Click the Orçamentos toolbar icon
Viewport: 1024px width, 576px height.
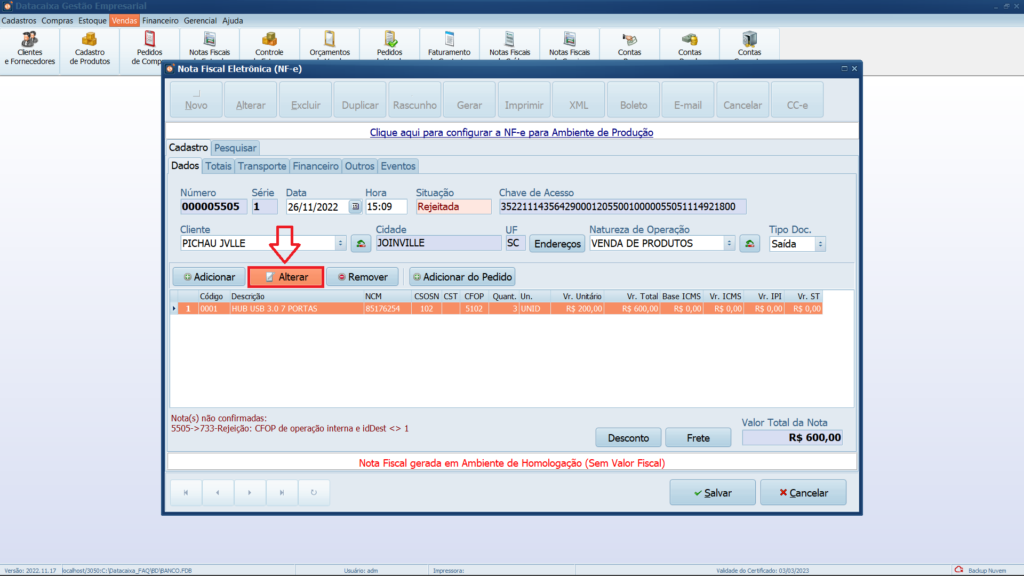[329, 42]
